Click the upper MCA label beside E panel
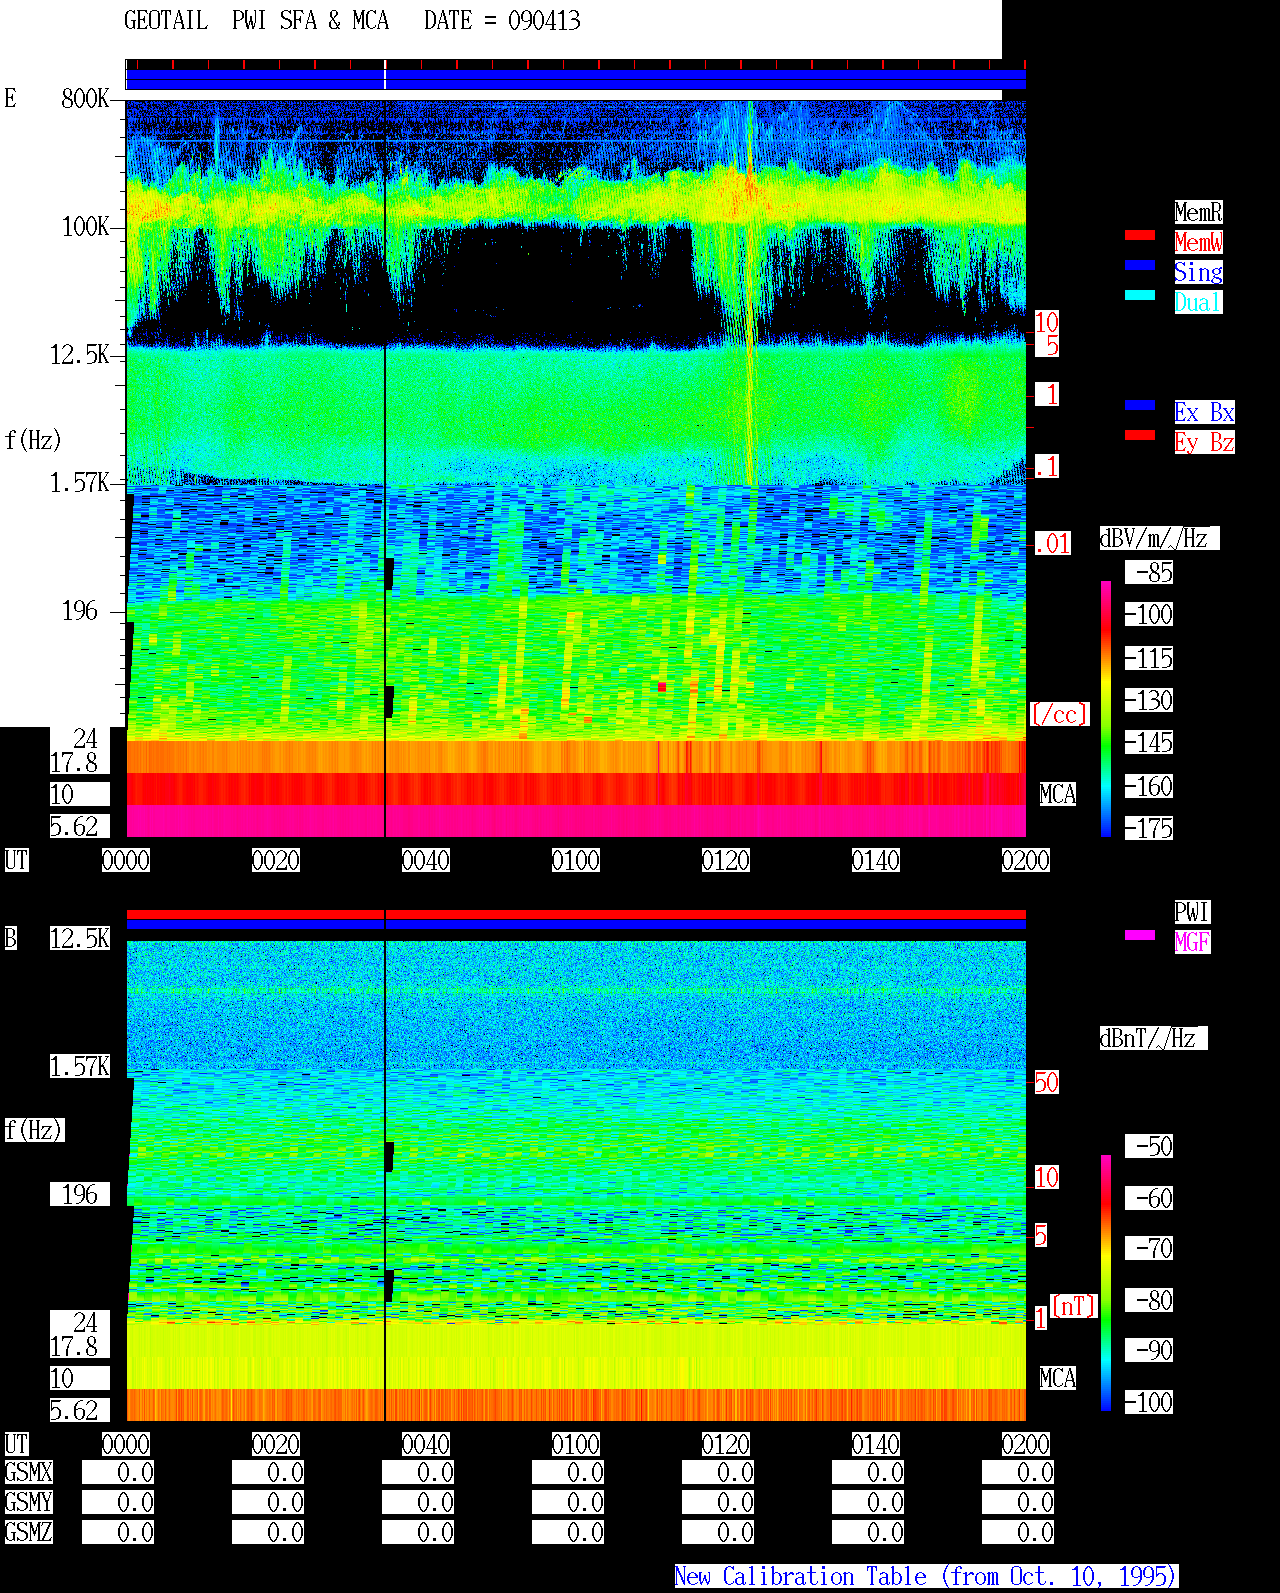Screen dimensions: 1280x1593 1058,794
